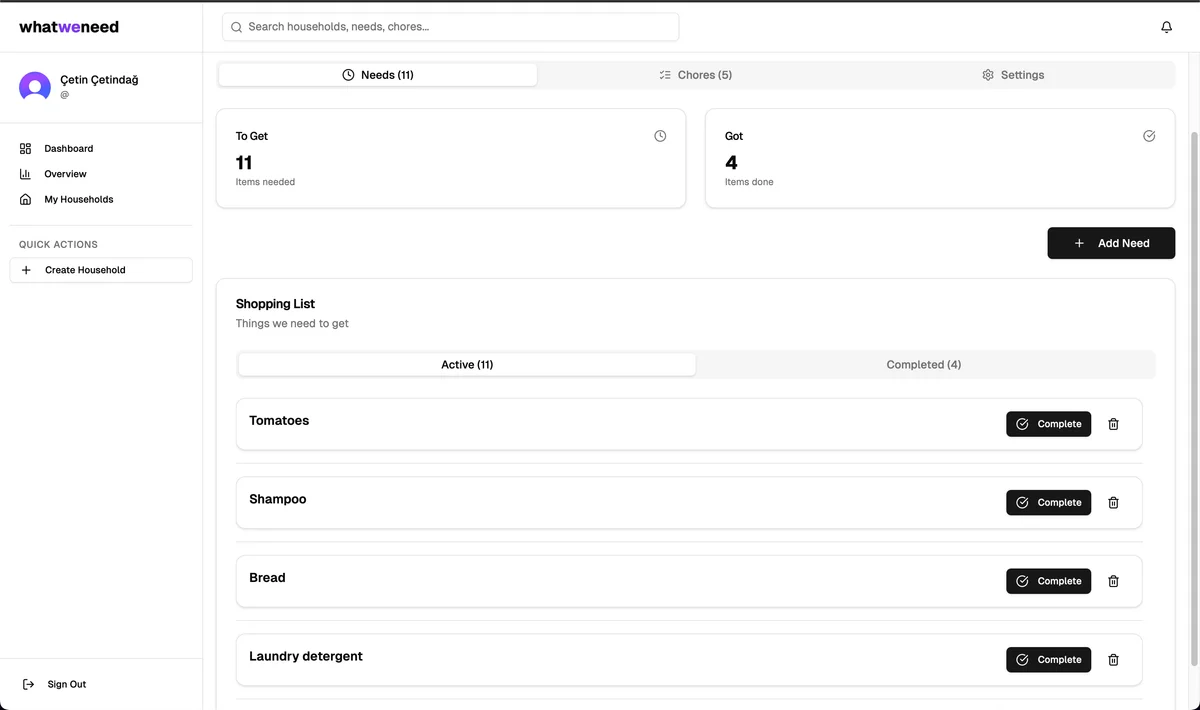Click Create Household quick action
The width and height of the screenshot is (1200, 710).
tap(100, 270)
